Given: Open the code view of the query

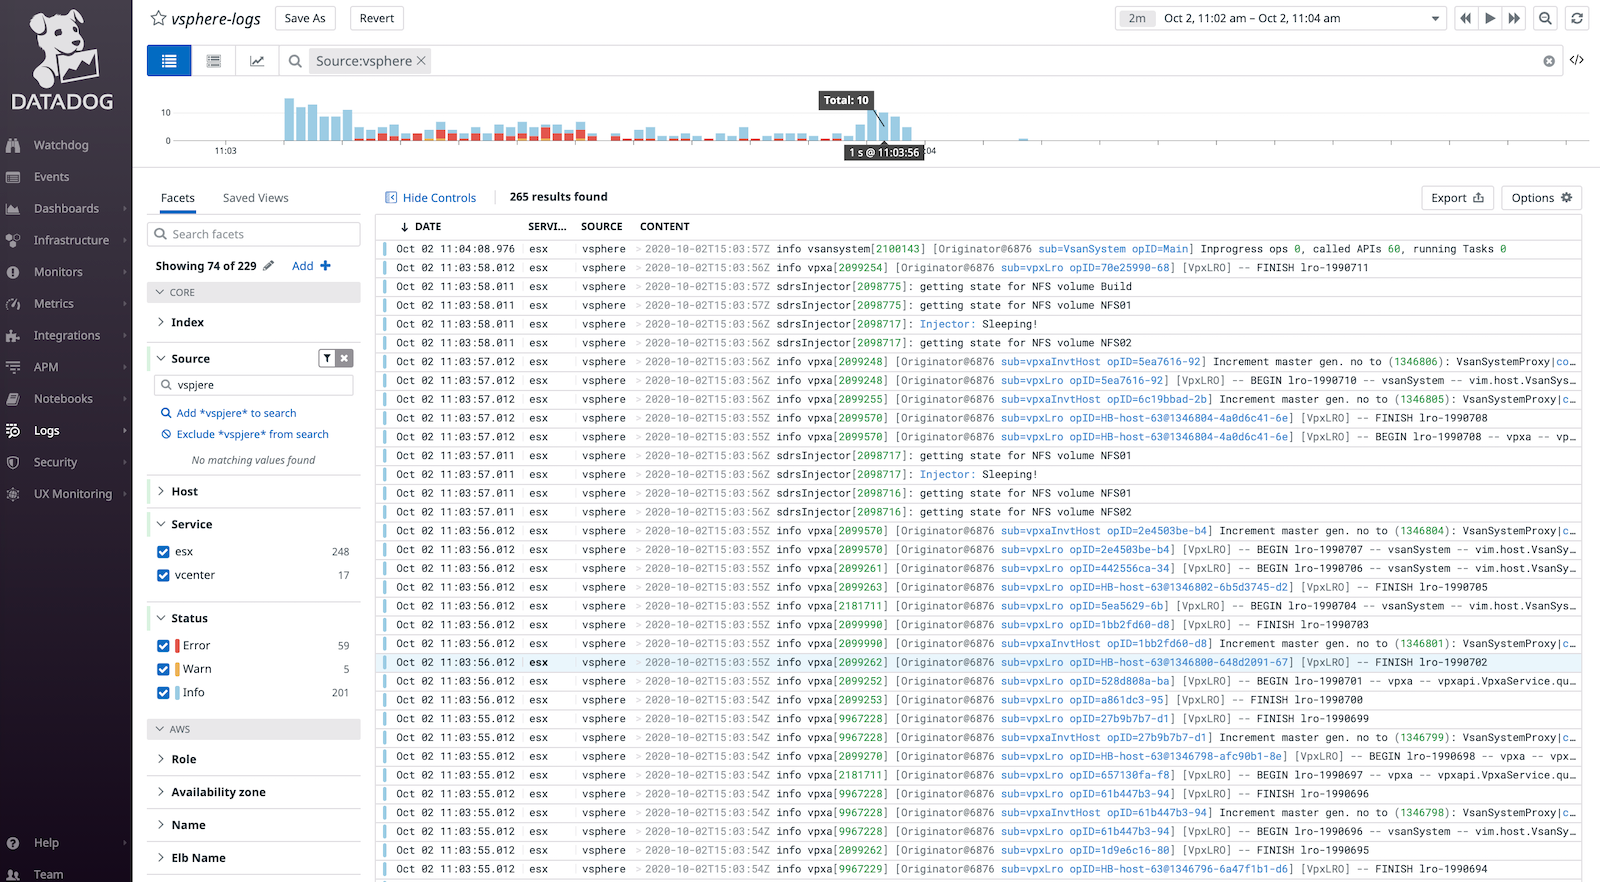Looking at the screenshot, I should [x=1577, y=61].
